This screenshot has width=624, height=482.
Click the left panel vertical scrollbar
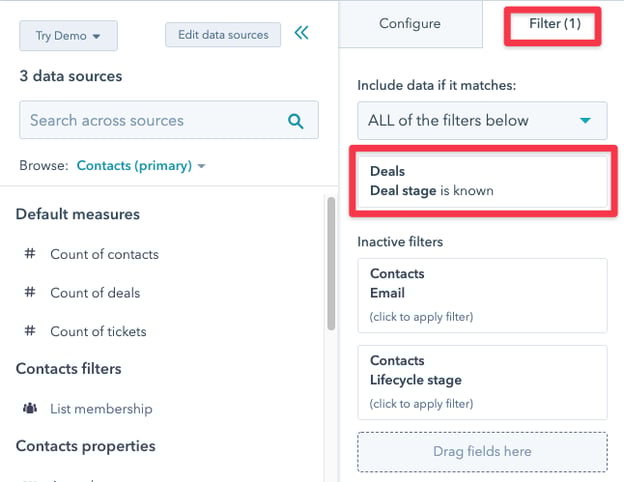point(332,263)
